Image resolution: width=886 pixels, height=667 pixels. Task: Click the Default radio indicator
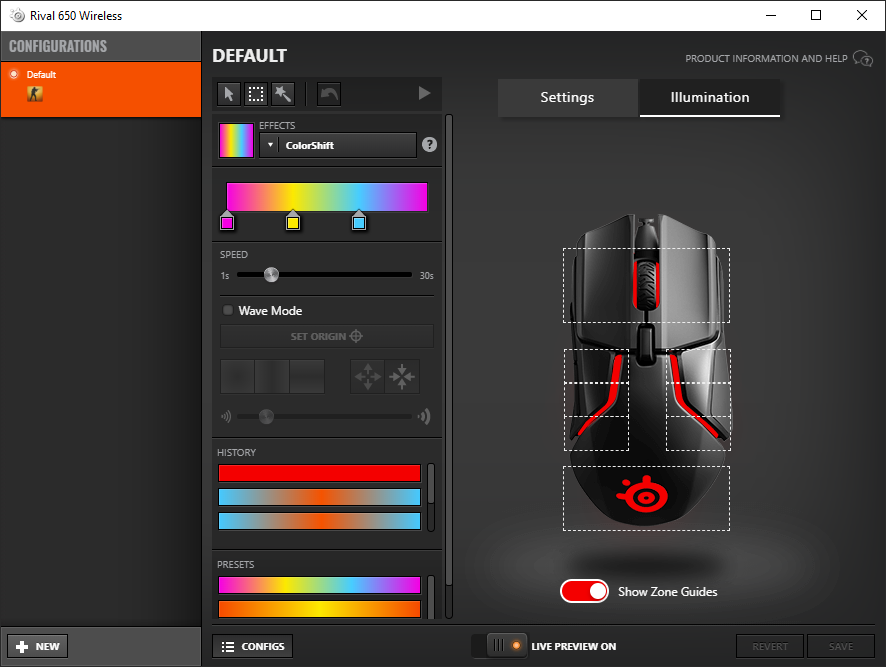click(14, 74)
